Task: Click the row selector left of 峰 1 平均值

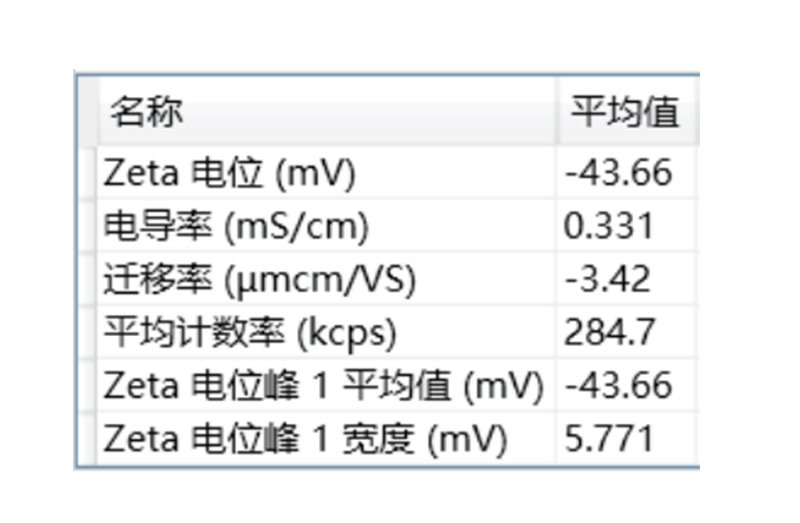Action: tap(87, 385)
